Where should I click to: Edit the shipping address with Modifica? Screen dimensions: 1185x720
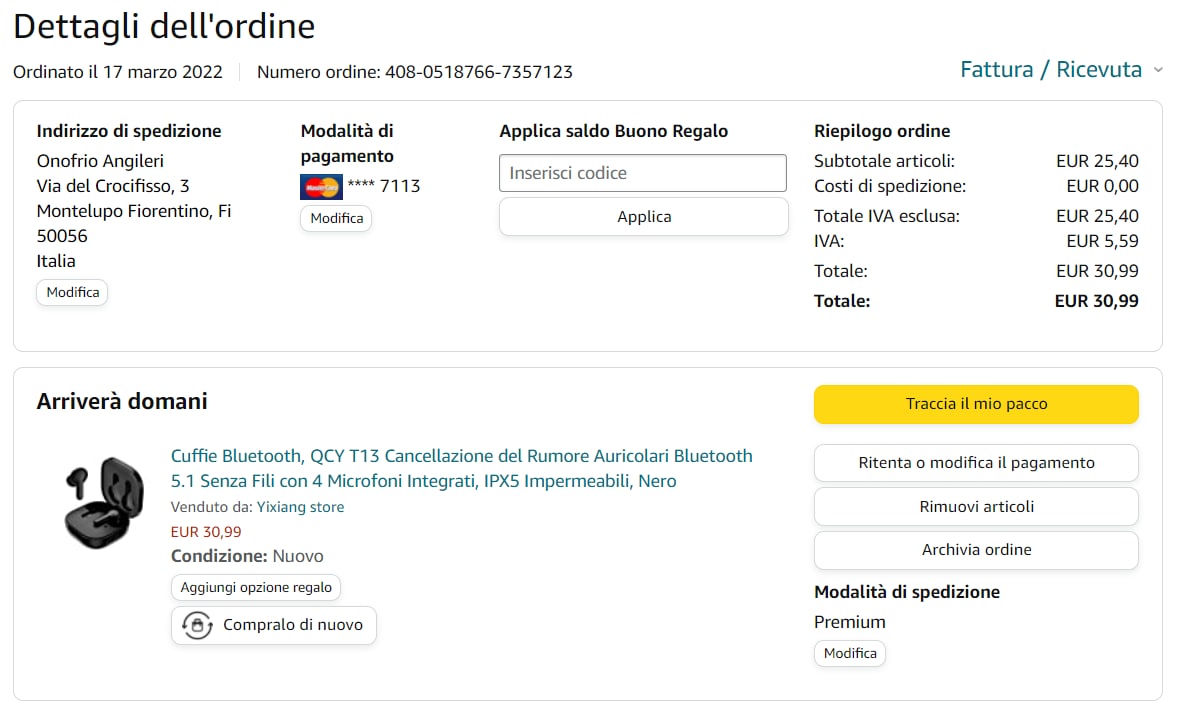coord(73,292)
